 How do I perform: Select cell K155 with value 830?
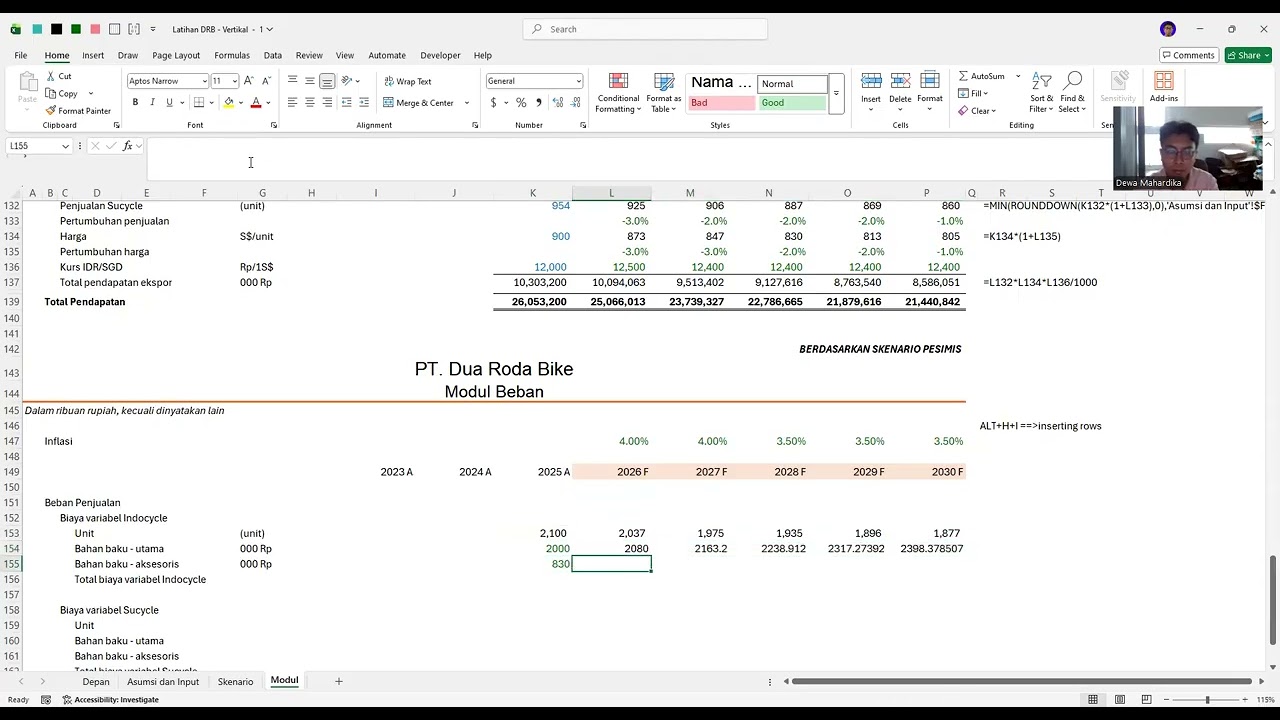pyautogui.click(x=533, y=564)
